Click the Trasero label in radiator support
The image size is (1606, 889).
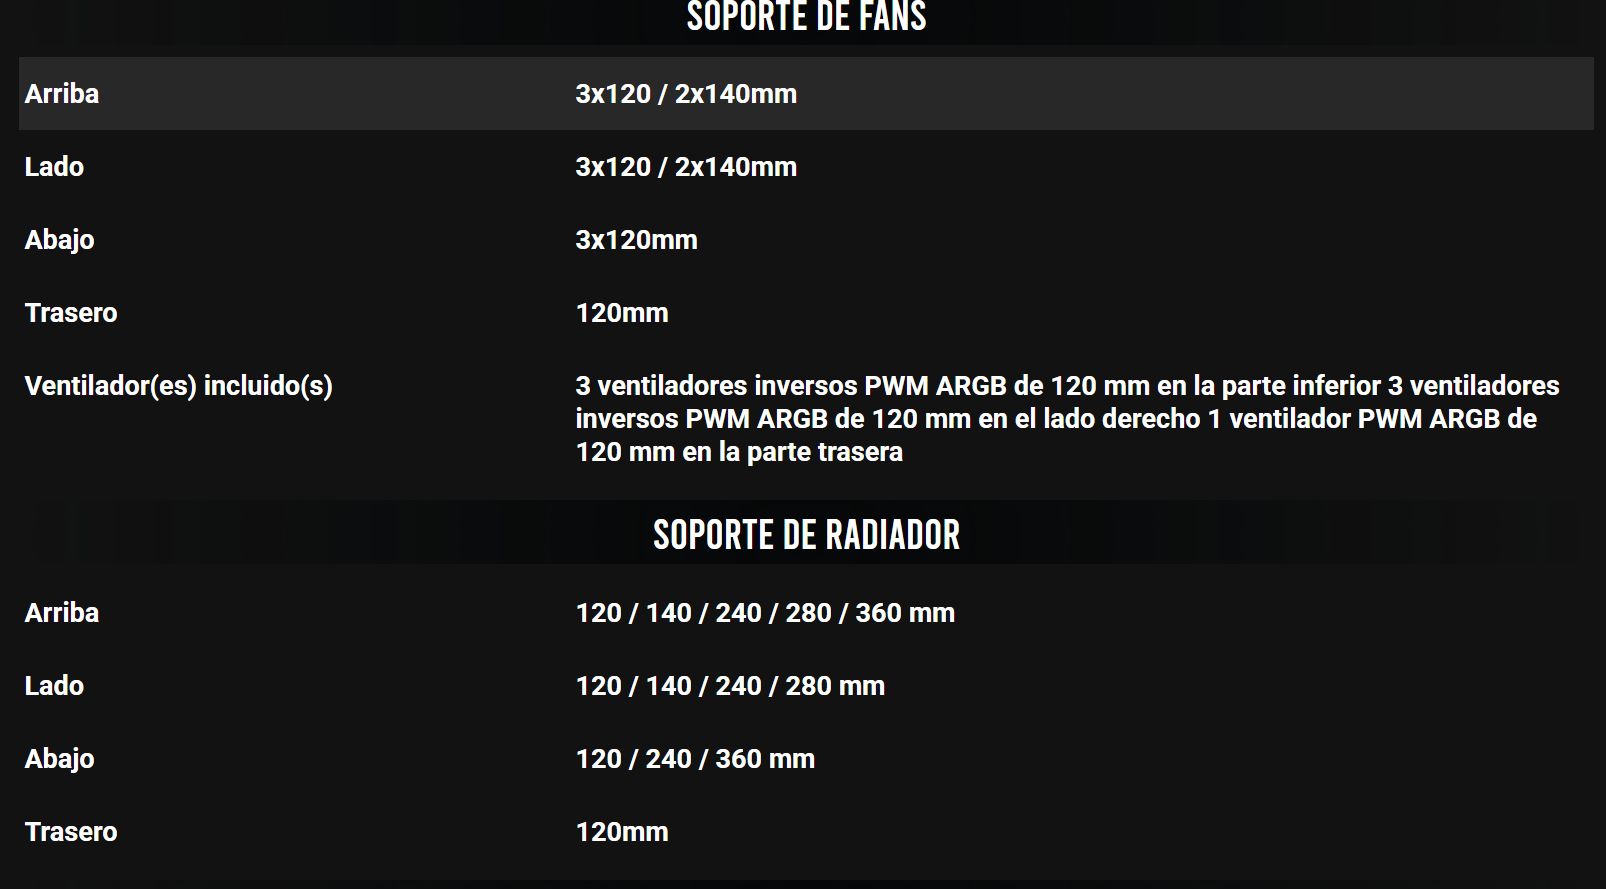coord(71,832)
